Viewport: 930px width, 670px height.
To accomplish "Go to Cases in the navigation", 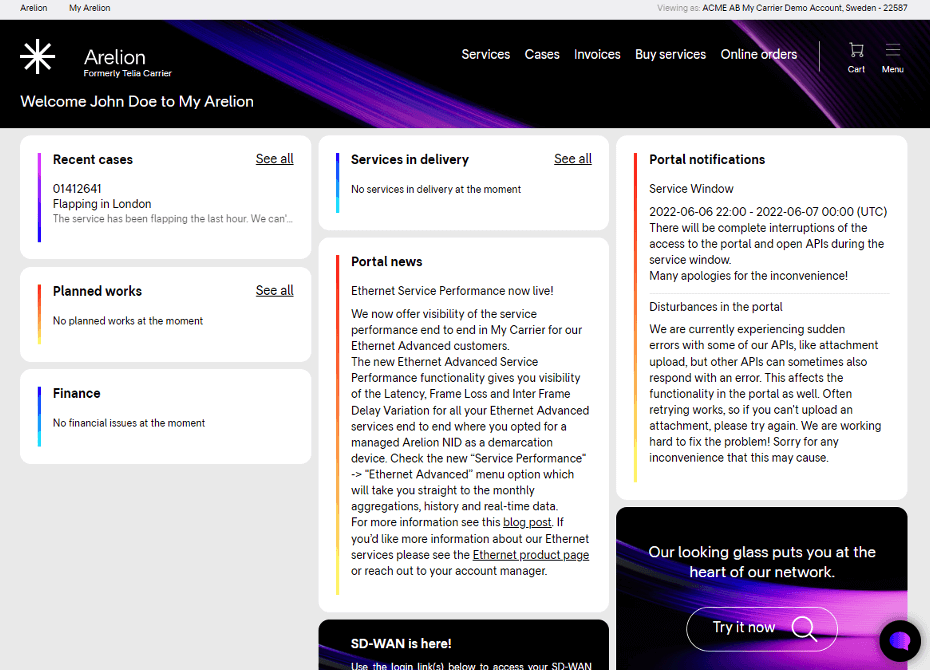I will click(542, 55).
